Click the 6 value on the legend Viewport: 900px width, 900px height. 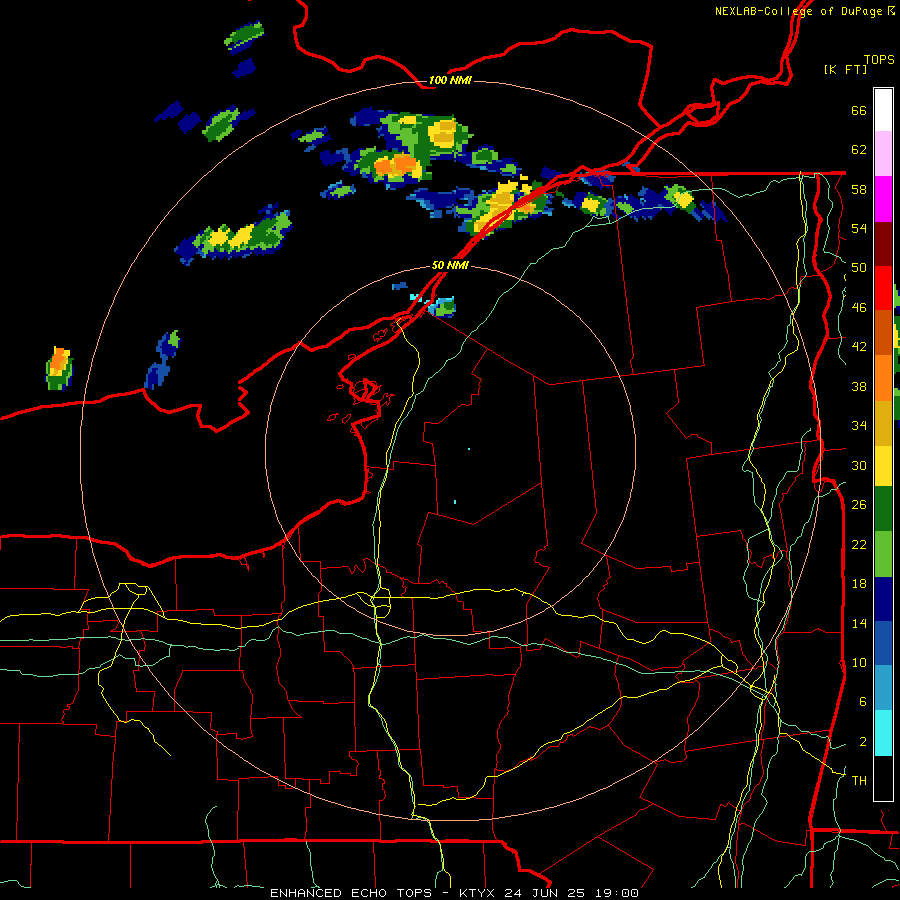pyautogui.click(x=863, y=702)
